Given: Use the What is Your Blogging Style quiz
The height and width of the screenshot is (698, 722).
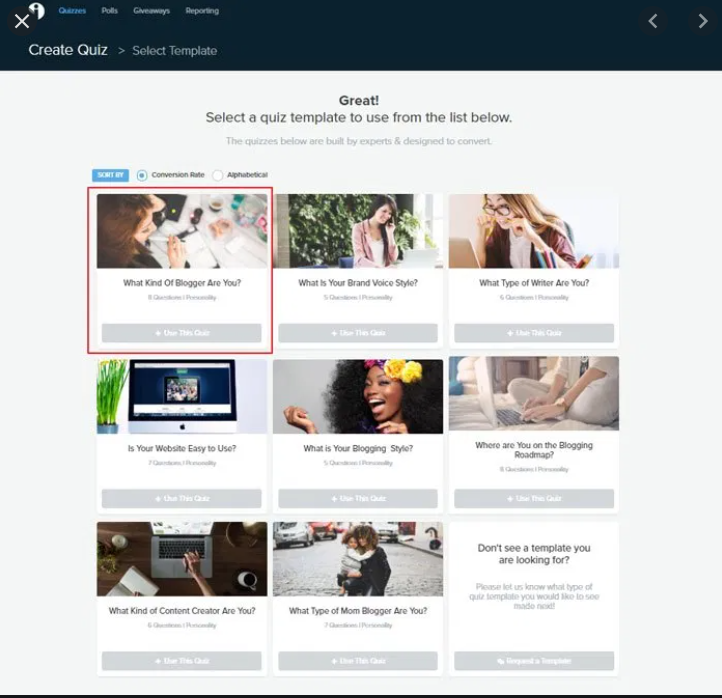Looking at the screenshot, I should (358, 499).
